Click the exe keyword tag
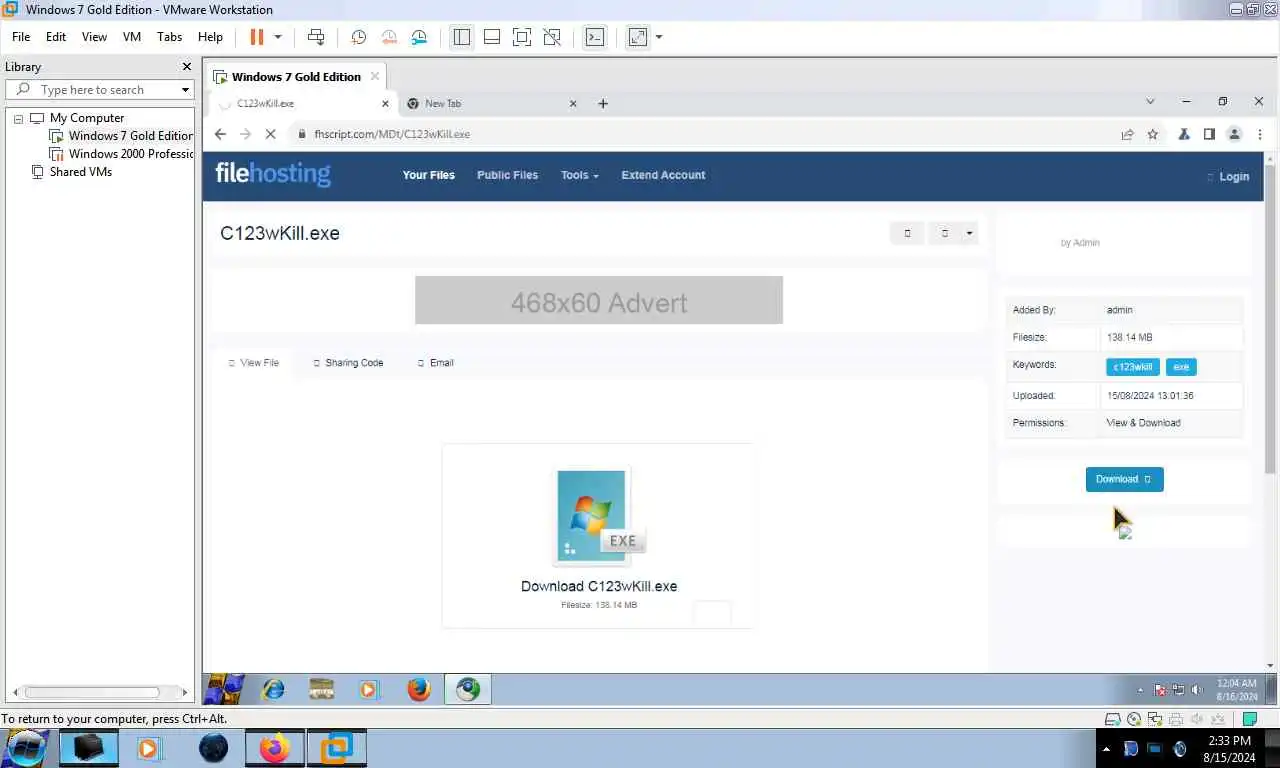The width and height of the screenshot is (1280, 768). coord(1181,367)
